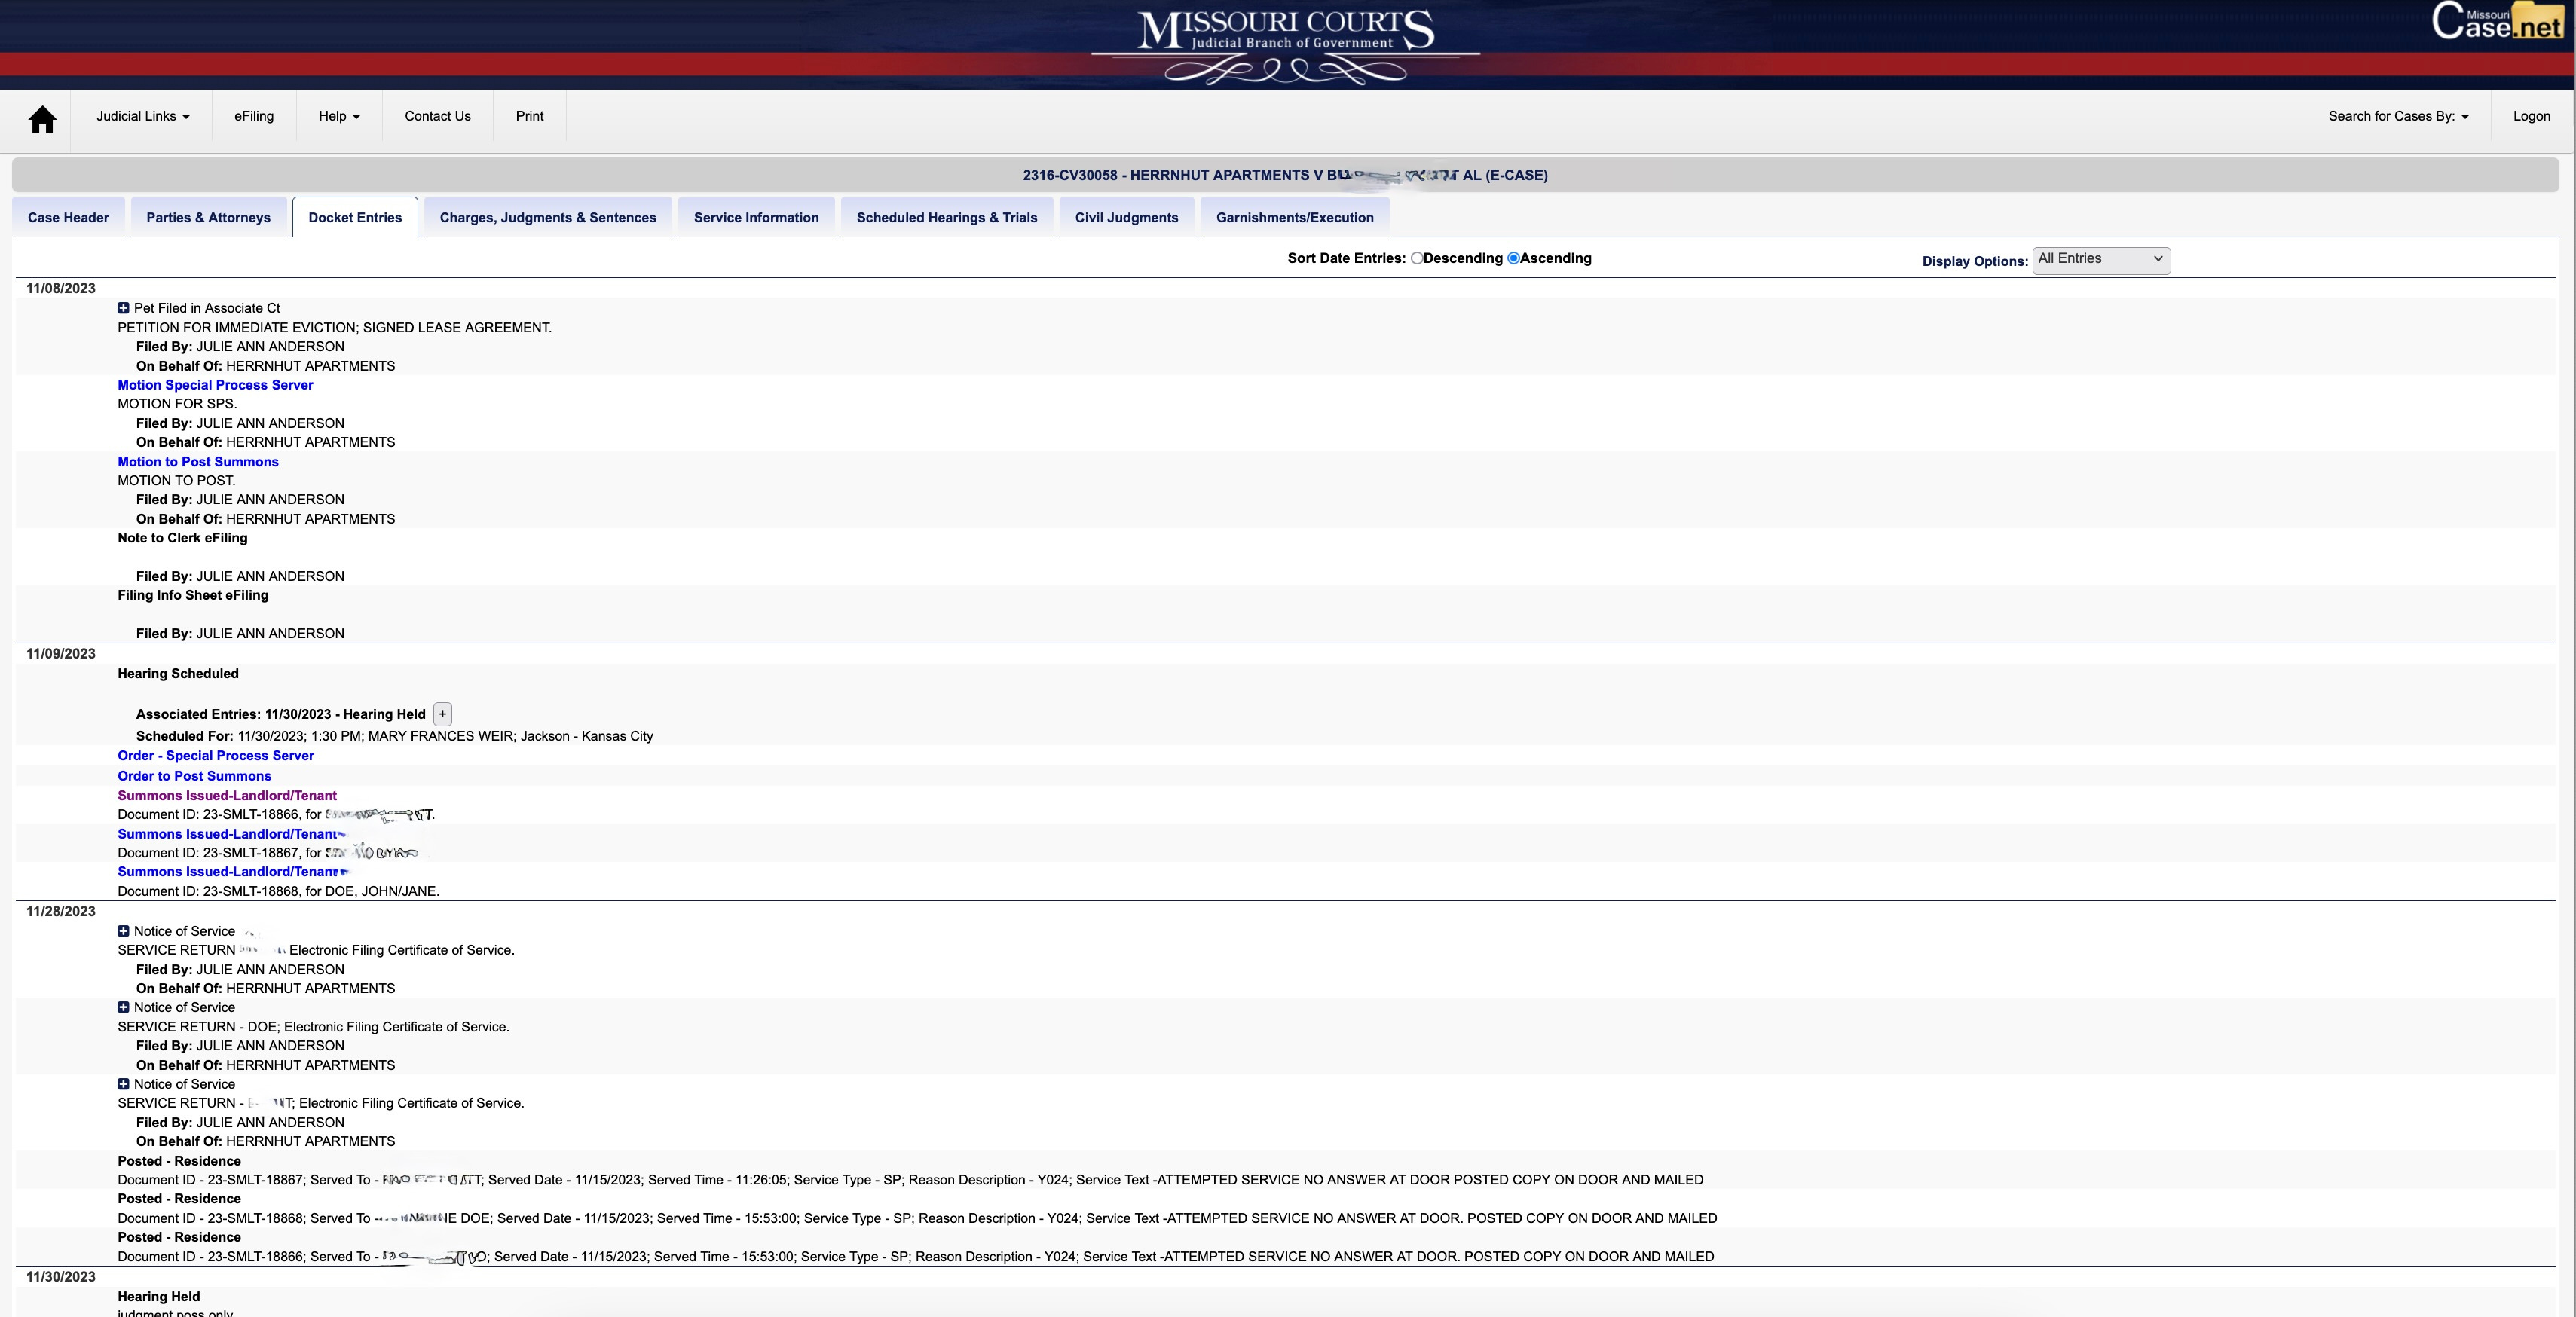
Task: Open the Judicial Links menu
Action: pyautogui.click(x=143, y=116)
